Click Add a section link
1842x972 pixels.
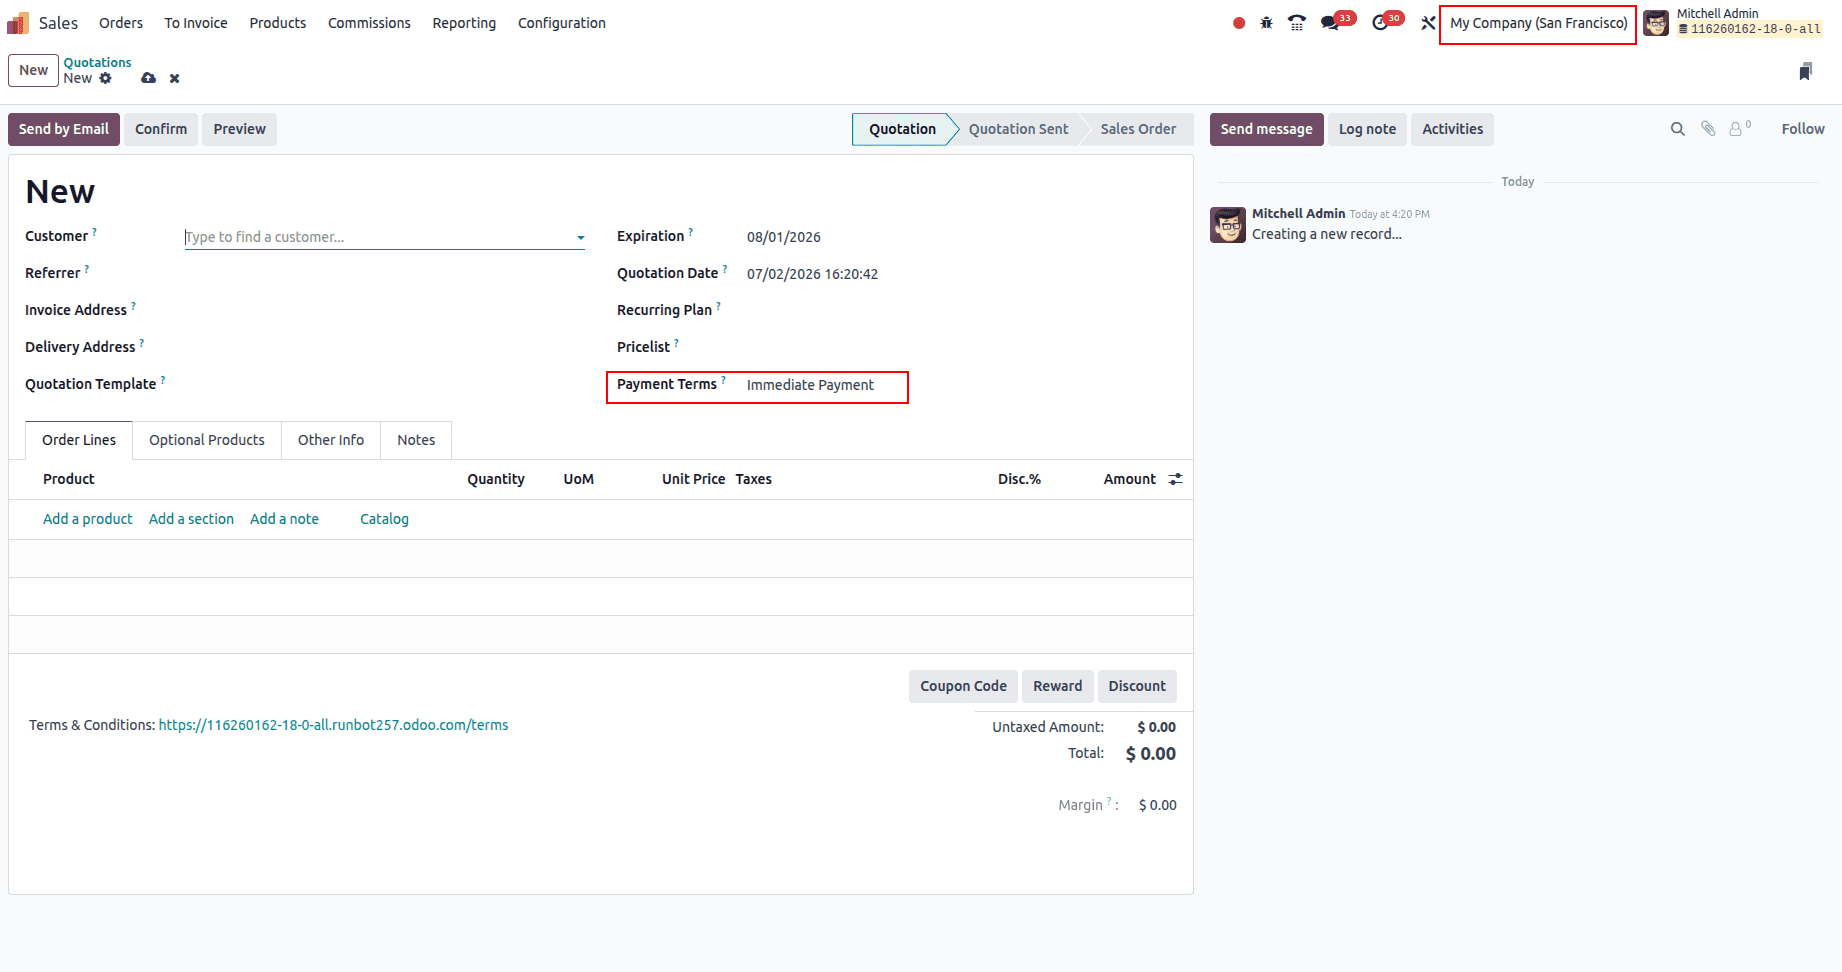click(191, 519)
